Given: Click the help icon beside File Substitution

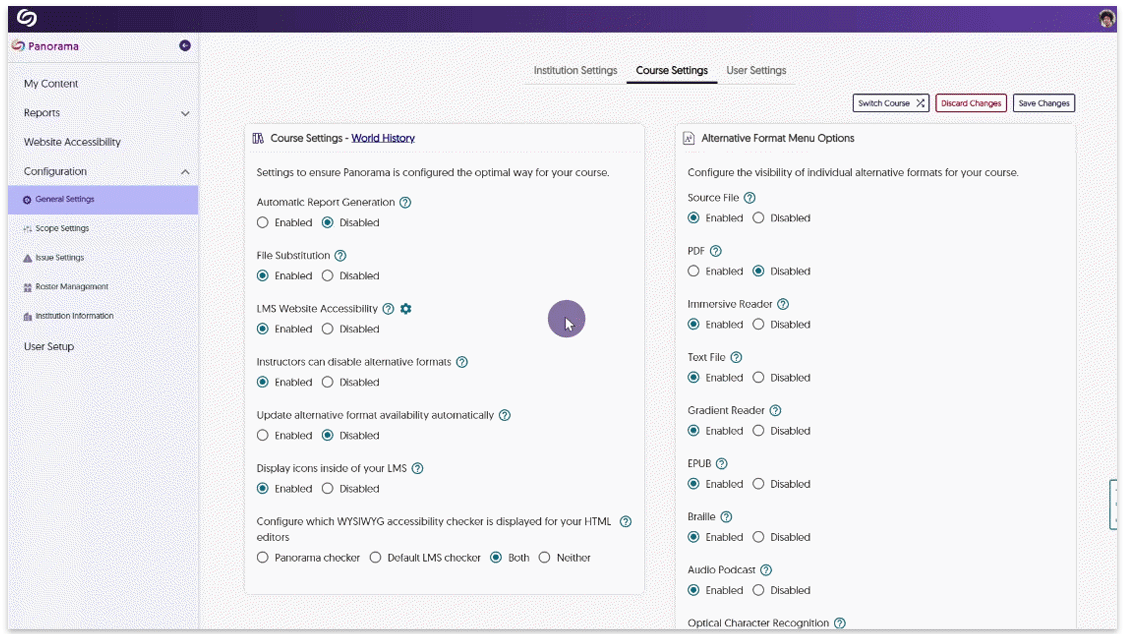Looking at the screenshot, I should (339, 255).
